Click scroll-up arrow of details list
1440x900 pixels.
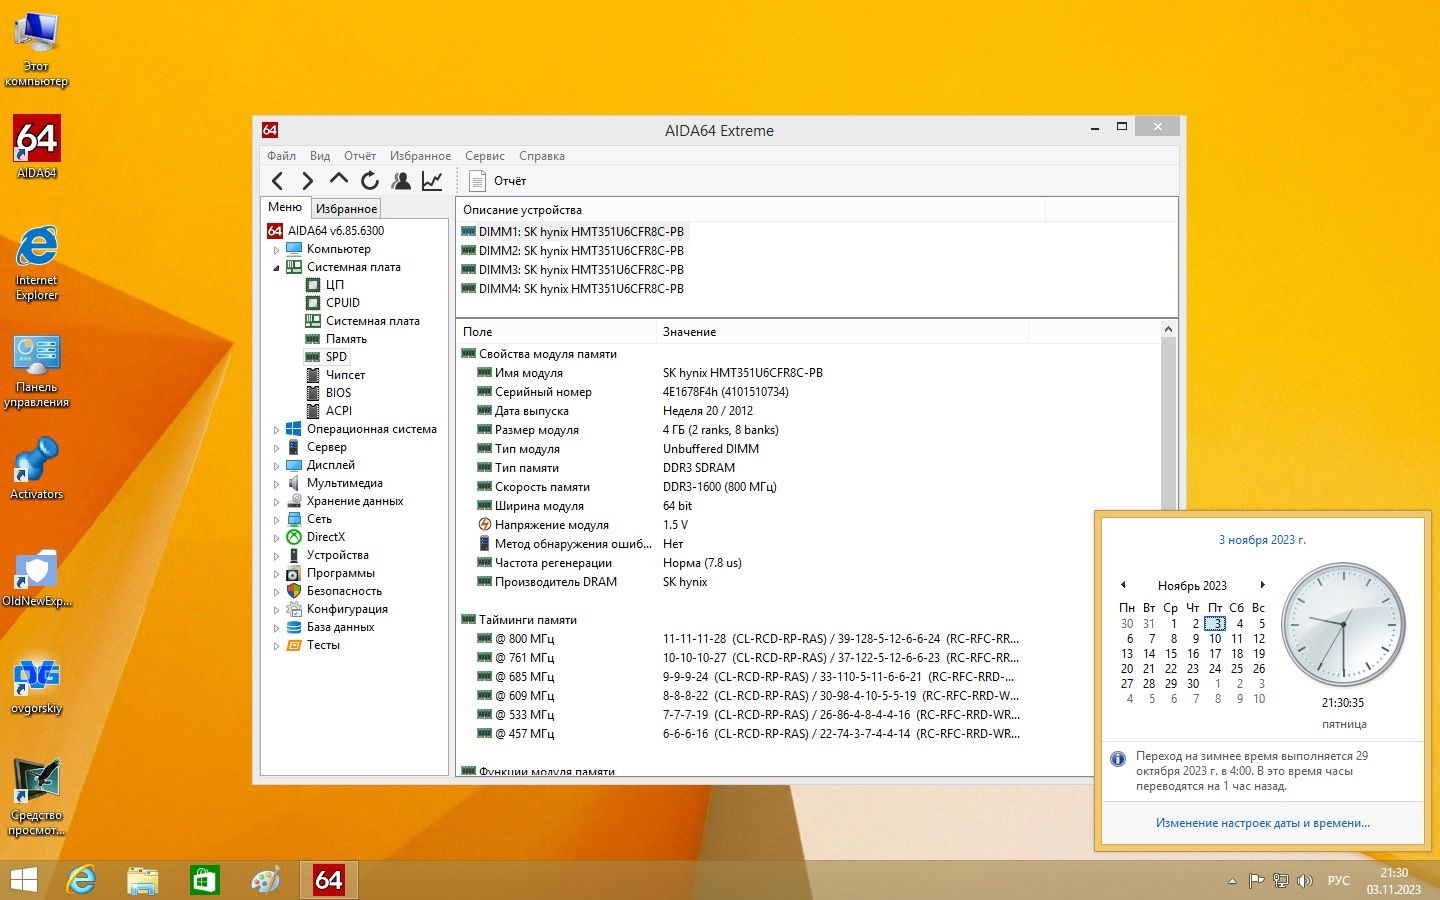(1168, 329)
